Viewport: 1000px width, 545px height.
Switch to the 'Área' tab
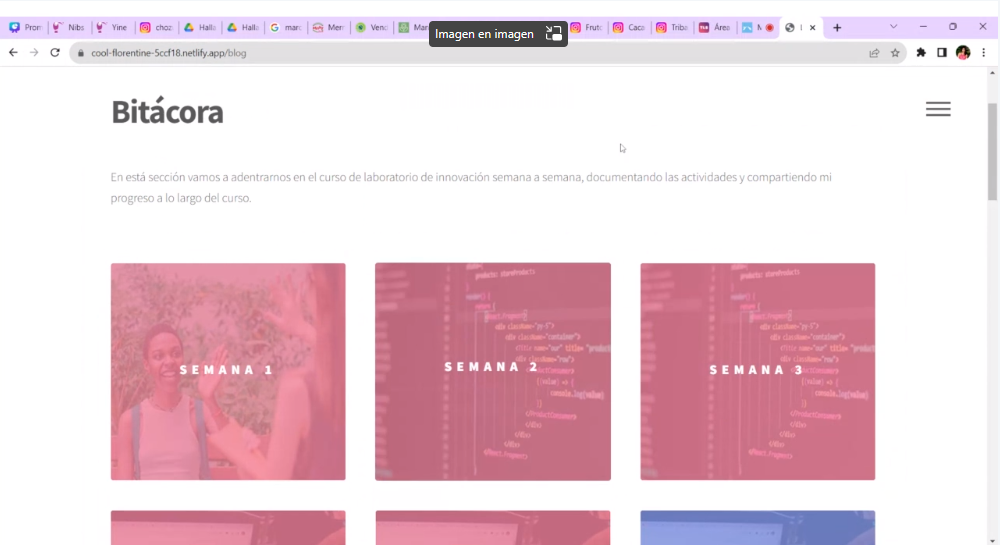coord(716,27)
